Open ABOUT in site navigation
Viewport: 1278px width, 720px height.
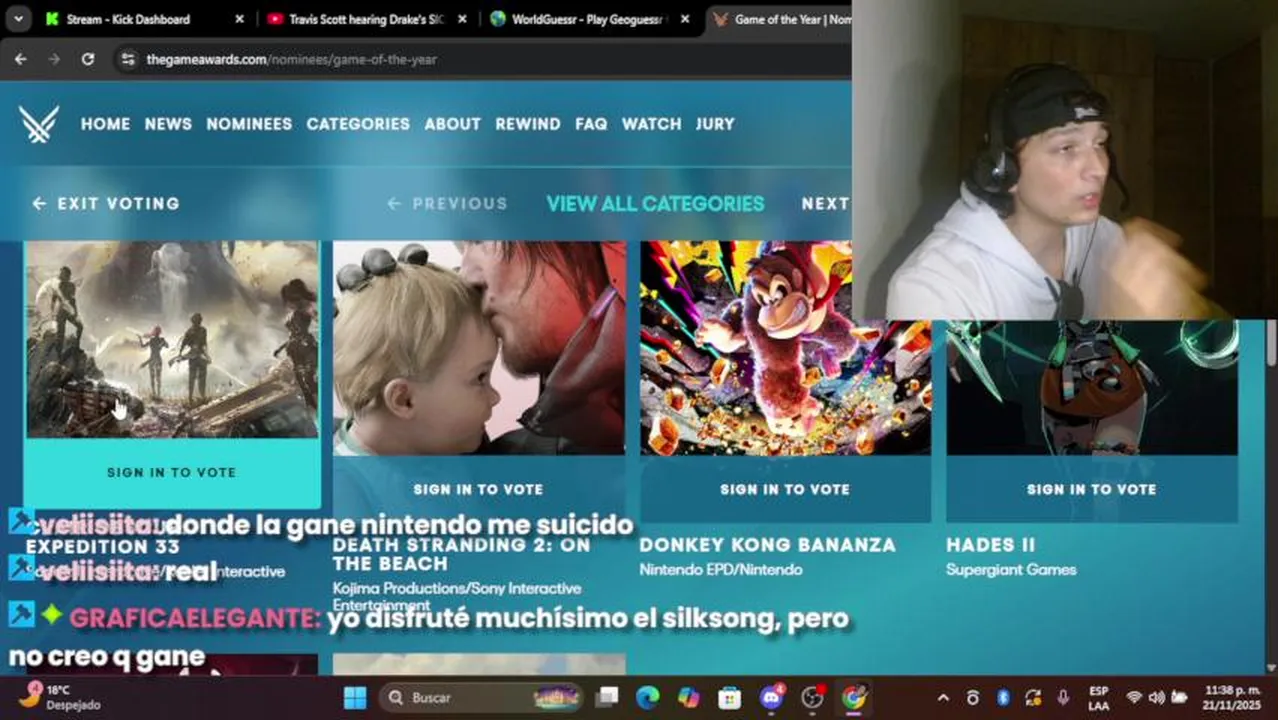(452, 124)
